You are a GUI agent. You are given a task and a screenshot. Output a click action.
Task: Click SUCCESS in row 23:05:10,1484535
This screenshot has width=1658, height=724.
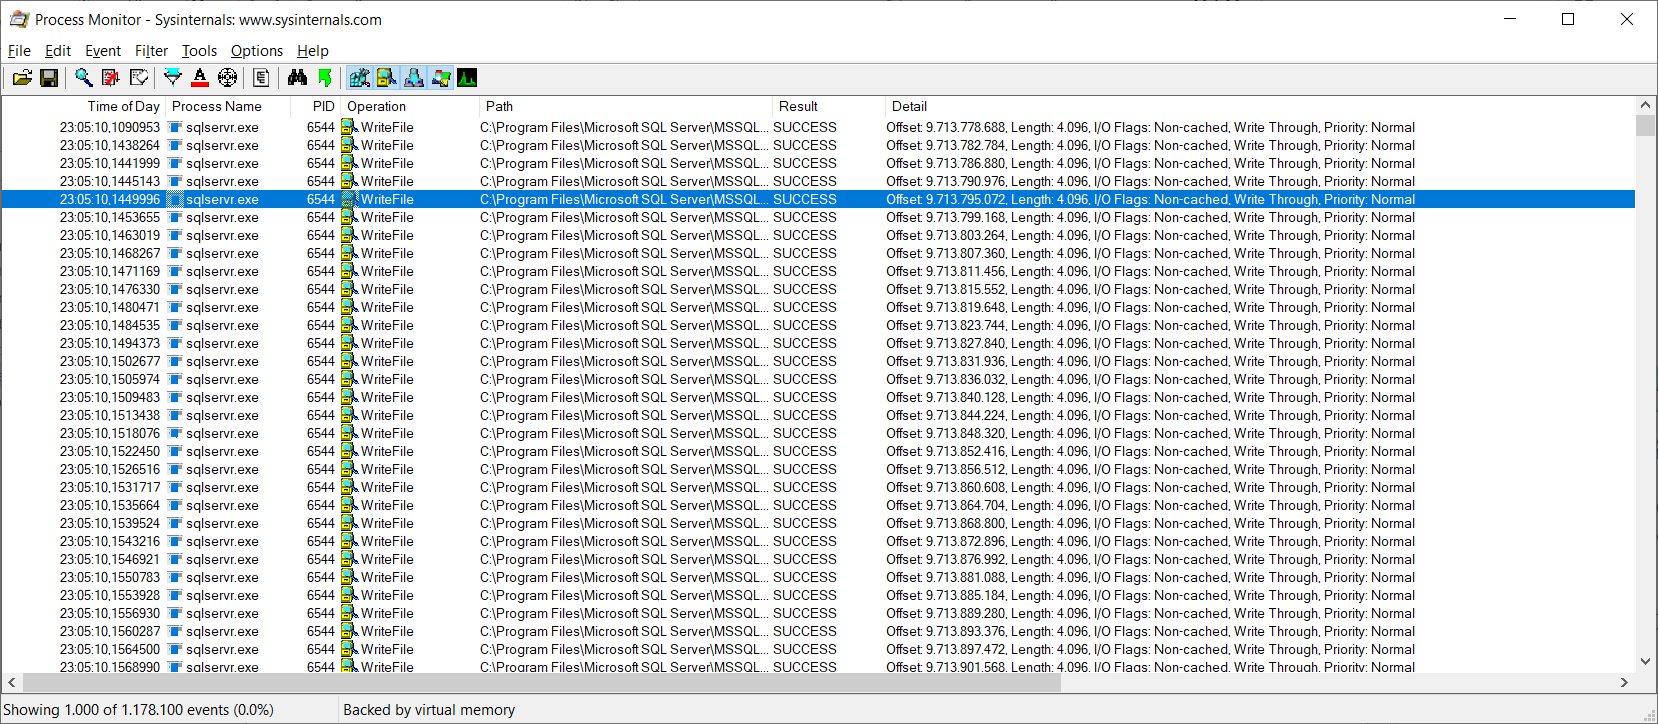805,326
